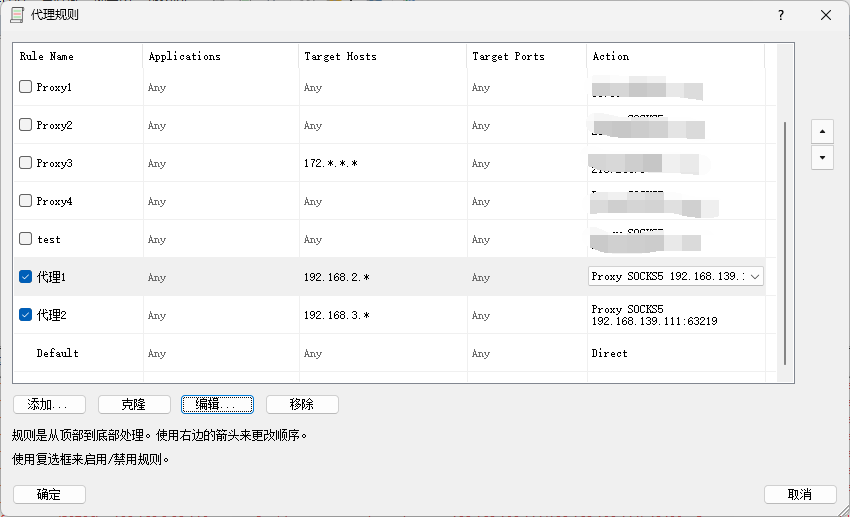Viewport: 850px width, 517px height.
Task: Click the 编辑 (Edit) button
Action: point(217,404)
